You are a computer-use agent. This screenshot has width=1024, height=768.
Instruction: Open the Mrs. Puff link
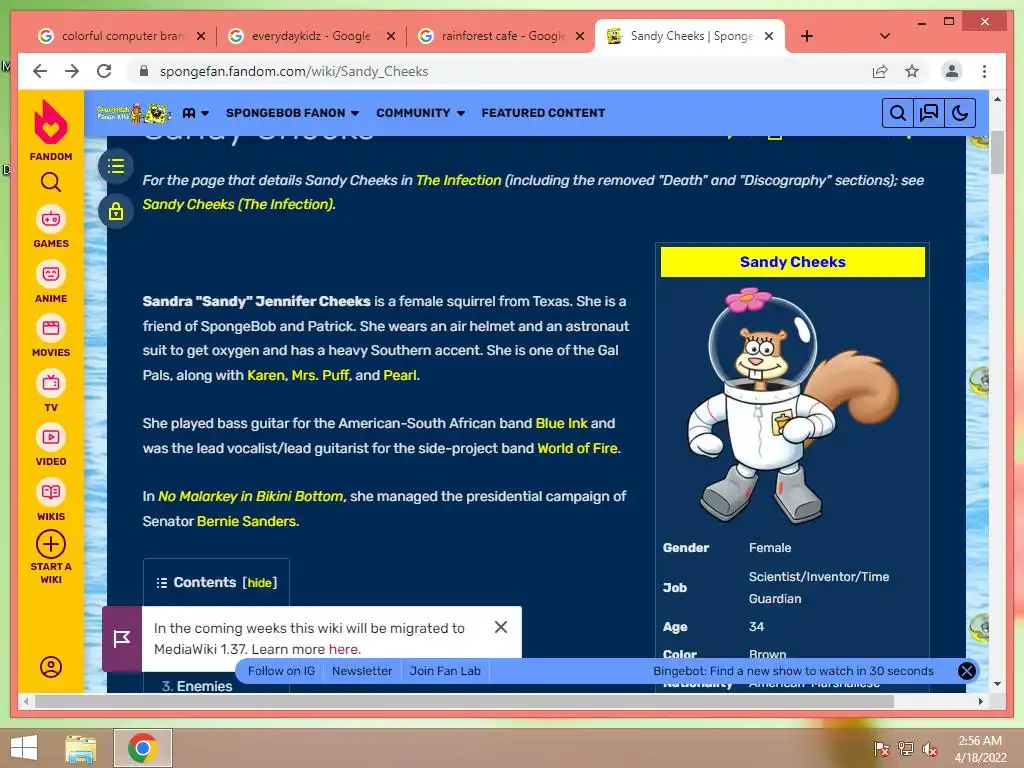[320, 376]
